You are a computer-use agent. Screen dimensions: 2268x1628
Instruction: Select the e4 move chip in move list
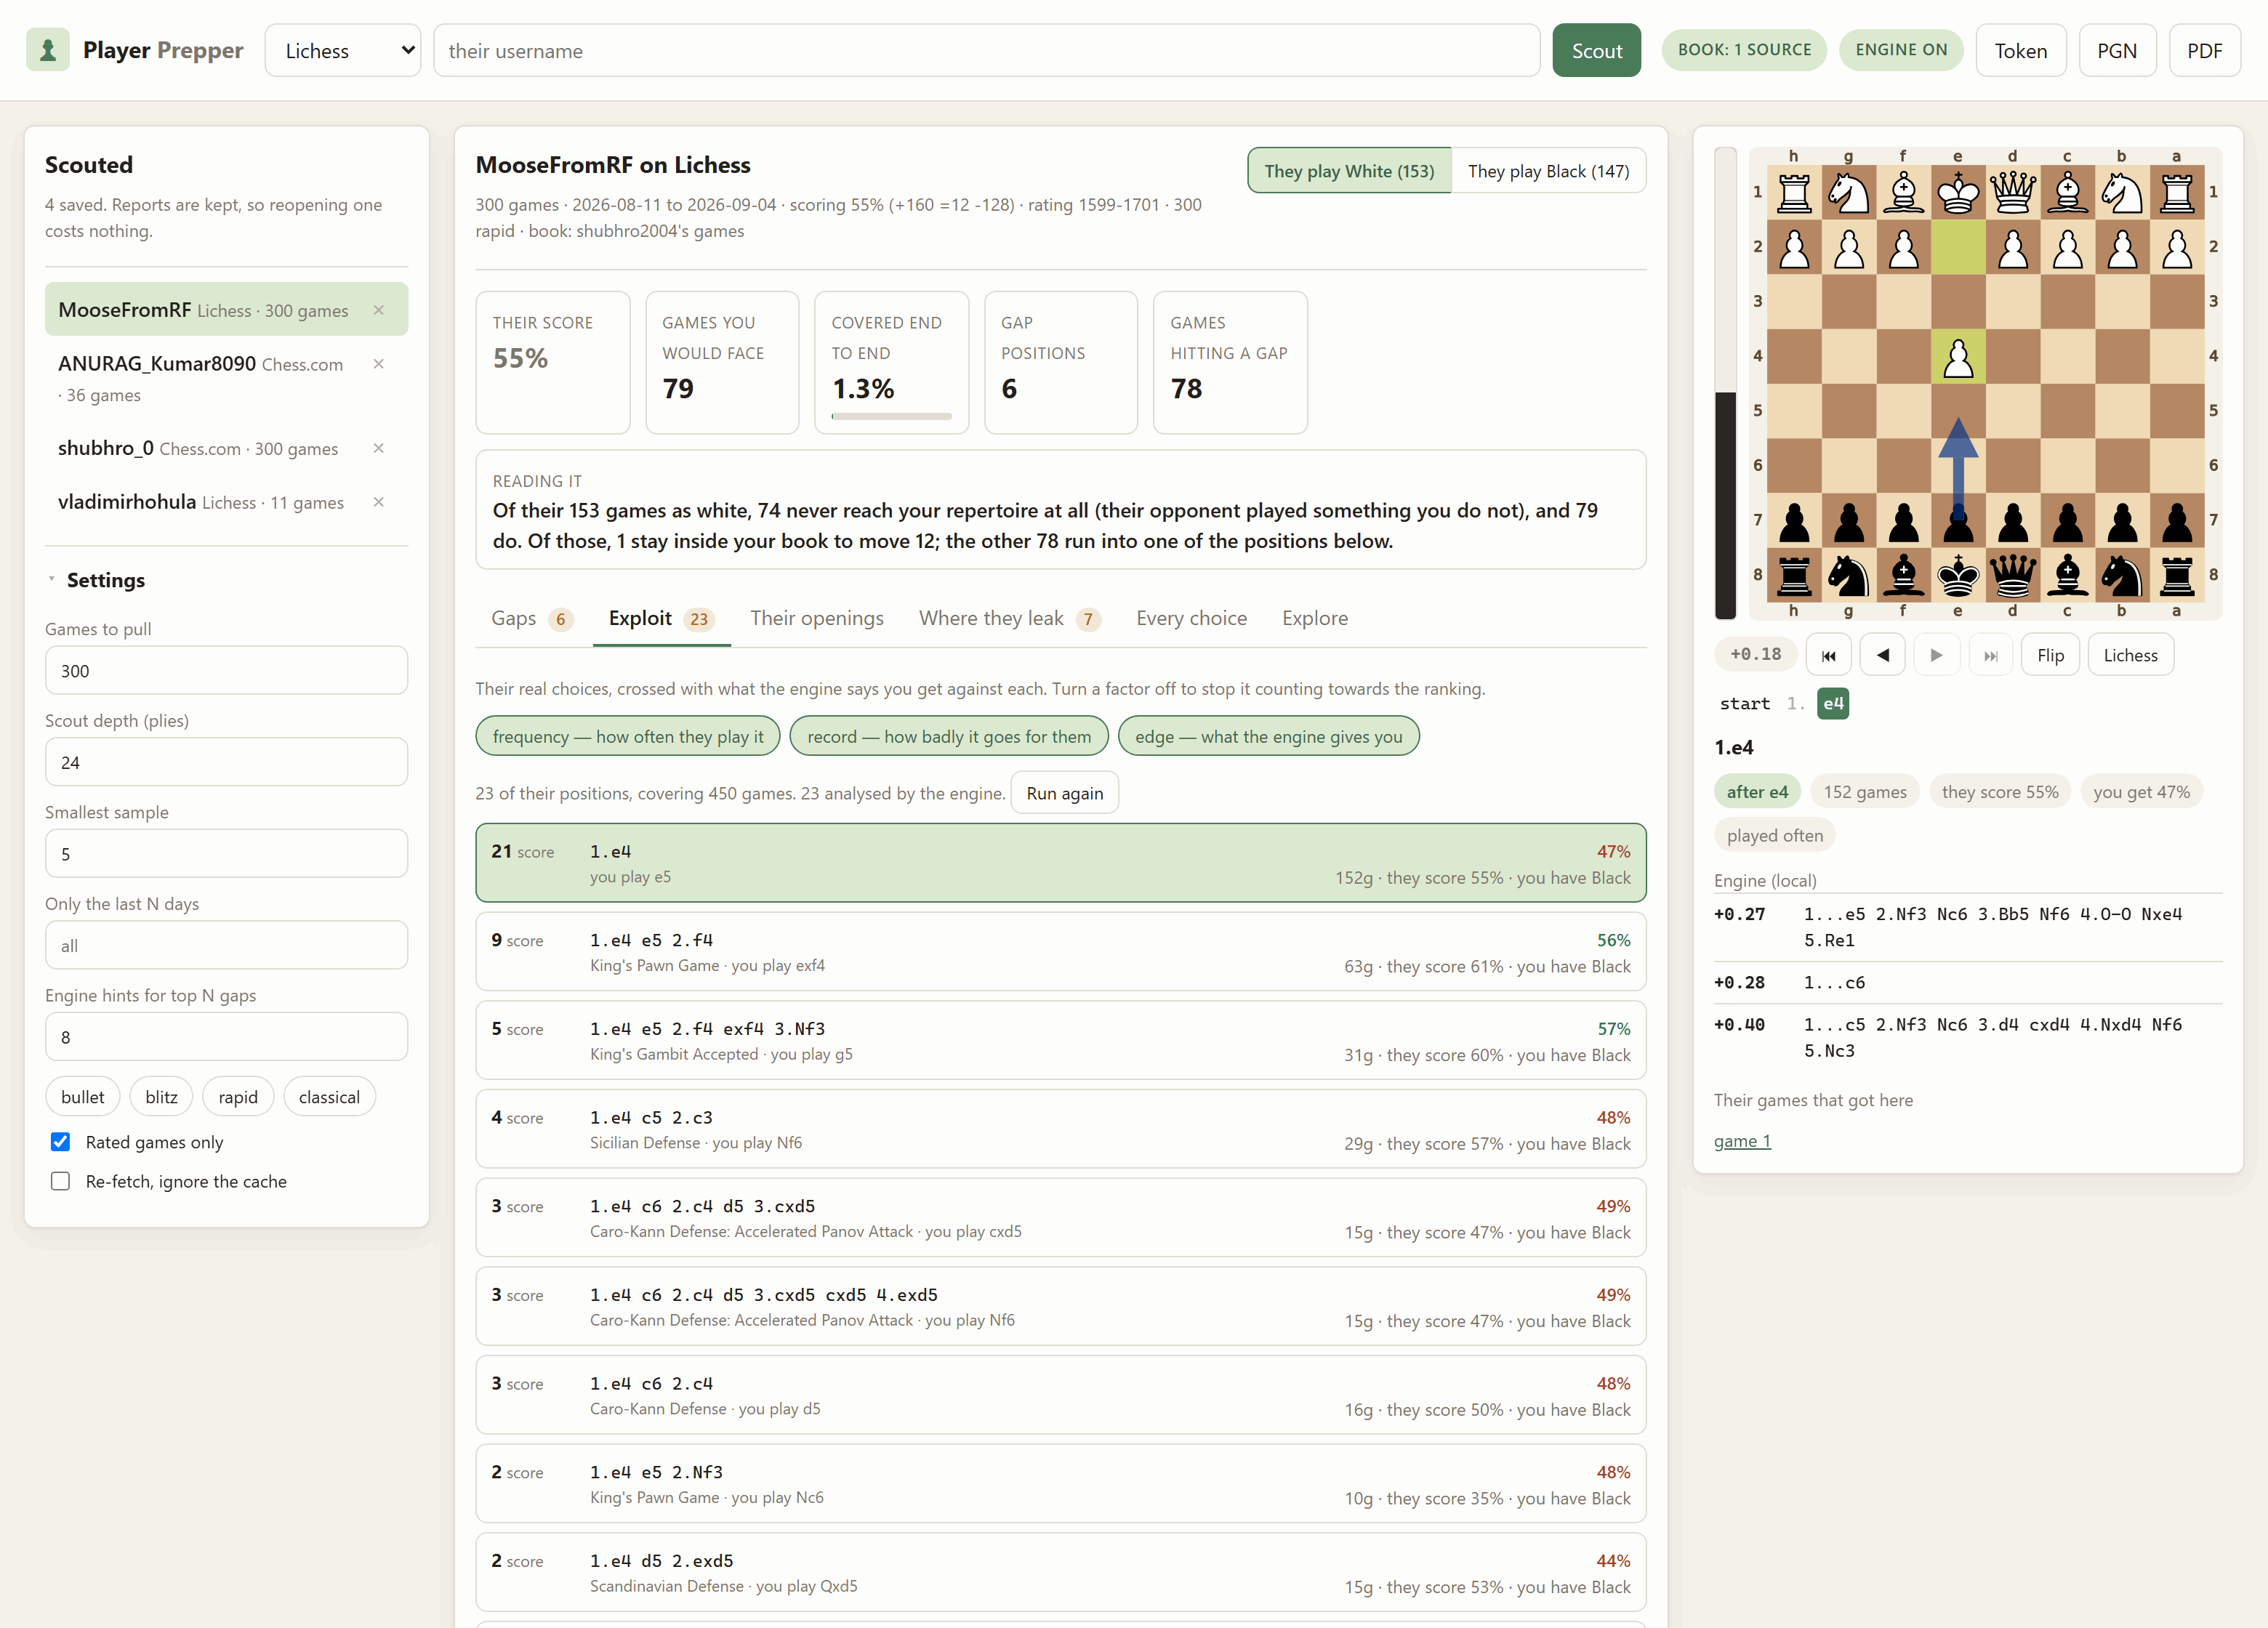click(x=1832, y=704)
